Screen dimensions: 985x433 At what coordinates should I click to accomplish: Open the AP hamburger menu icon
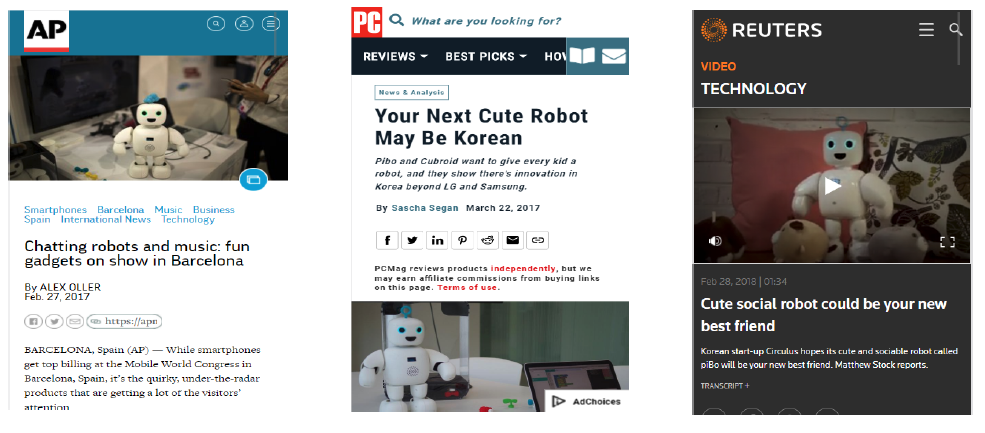pos(271,24)
